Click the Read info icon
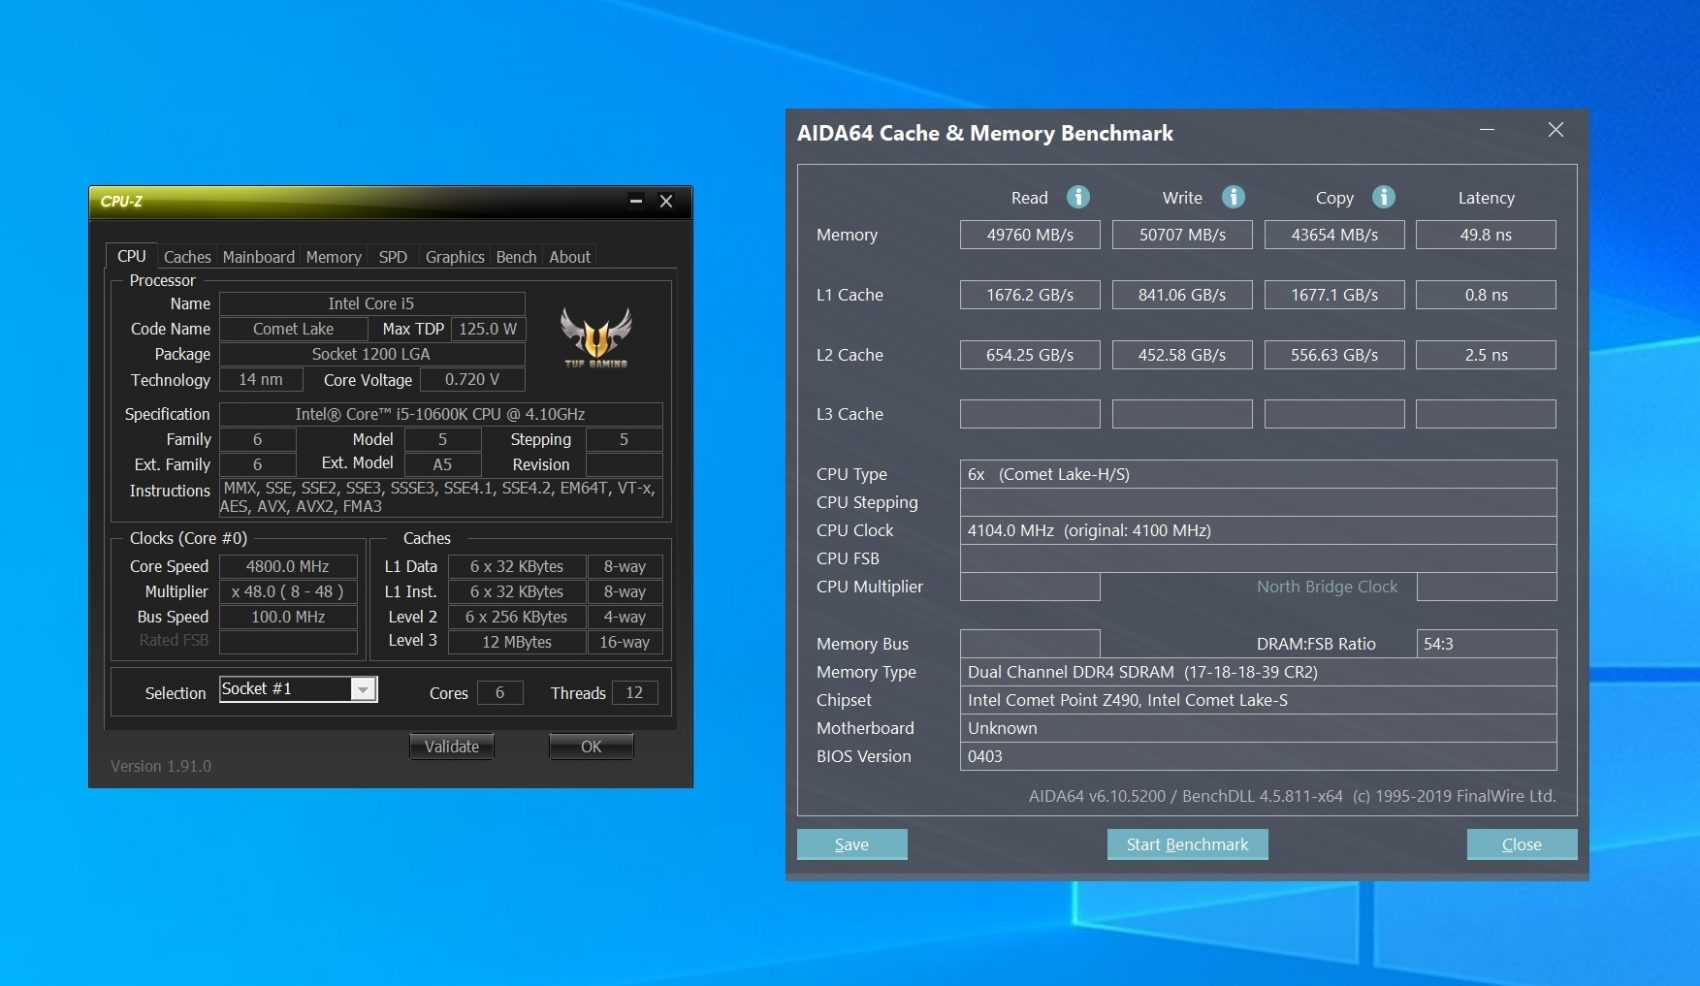Image resolution: width=1700 pixels, height=986 pixels. pos(1077,197)
